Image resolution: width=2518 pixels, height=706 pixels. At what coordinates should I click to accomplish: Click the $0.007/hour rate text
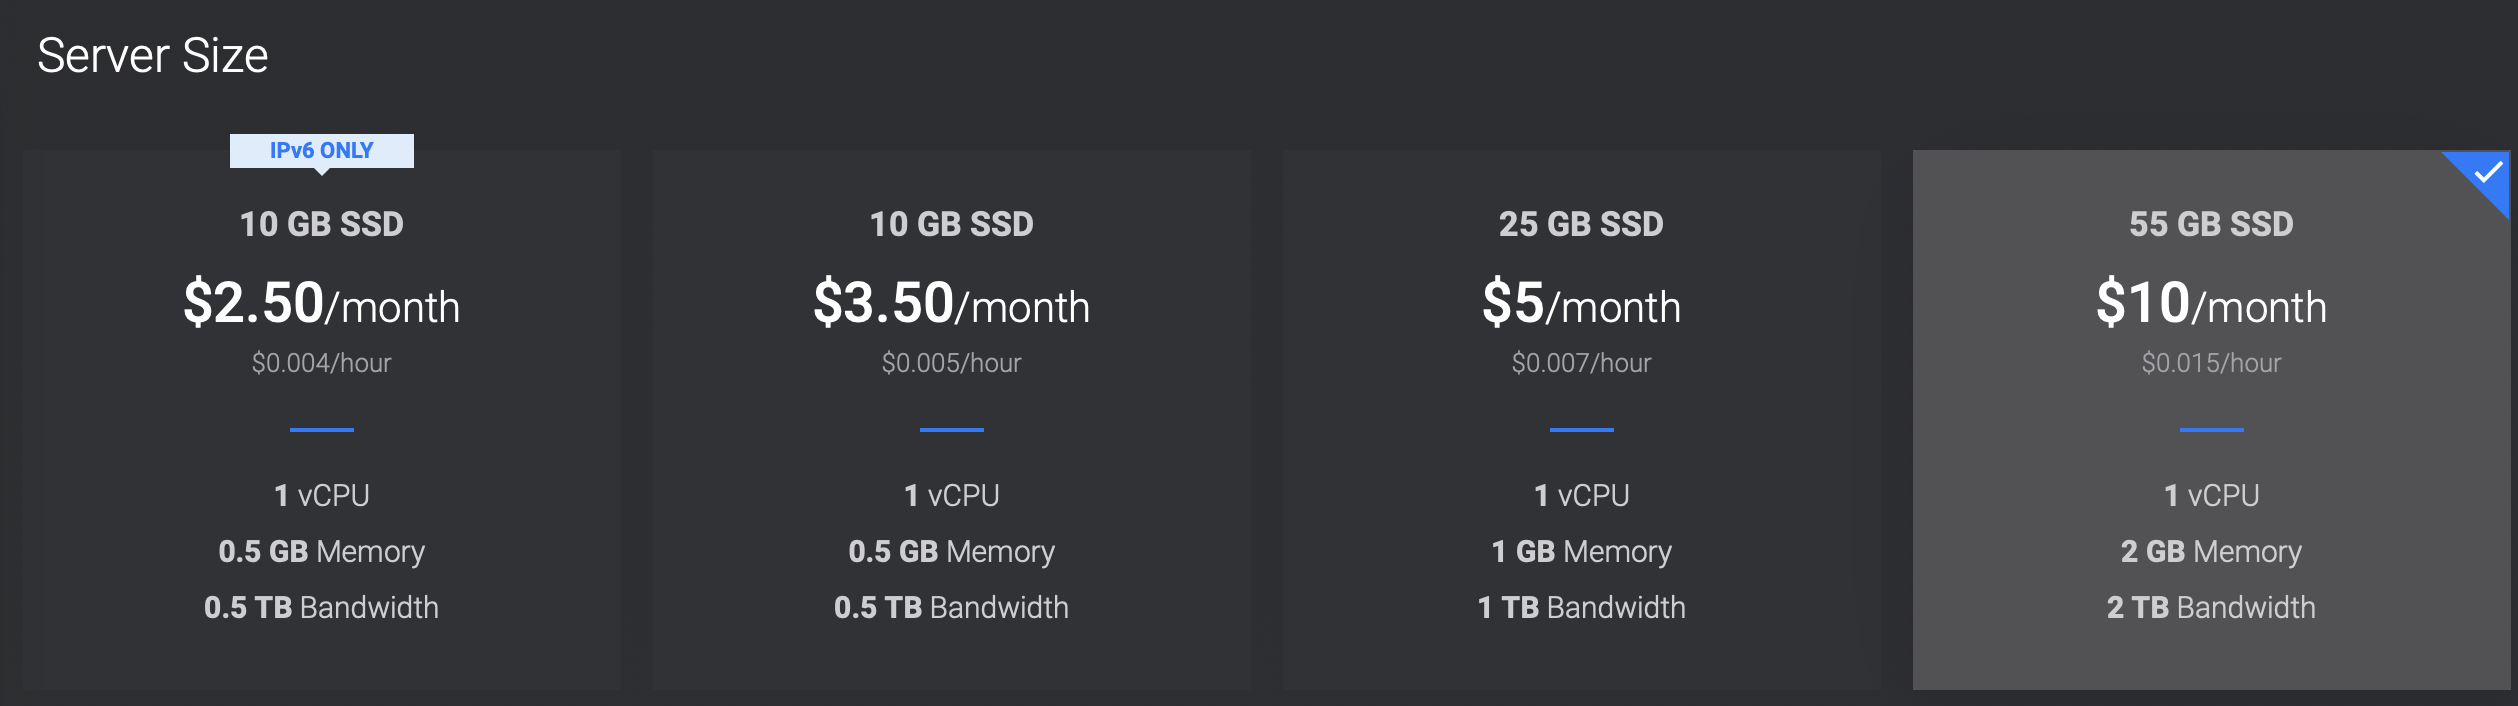(1581, 363)
